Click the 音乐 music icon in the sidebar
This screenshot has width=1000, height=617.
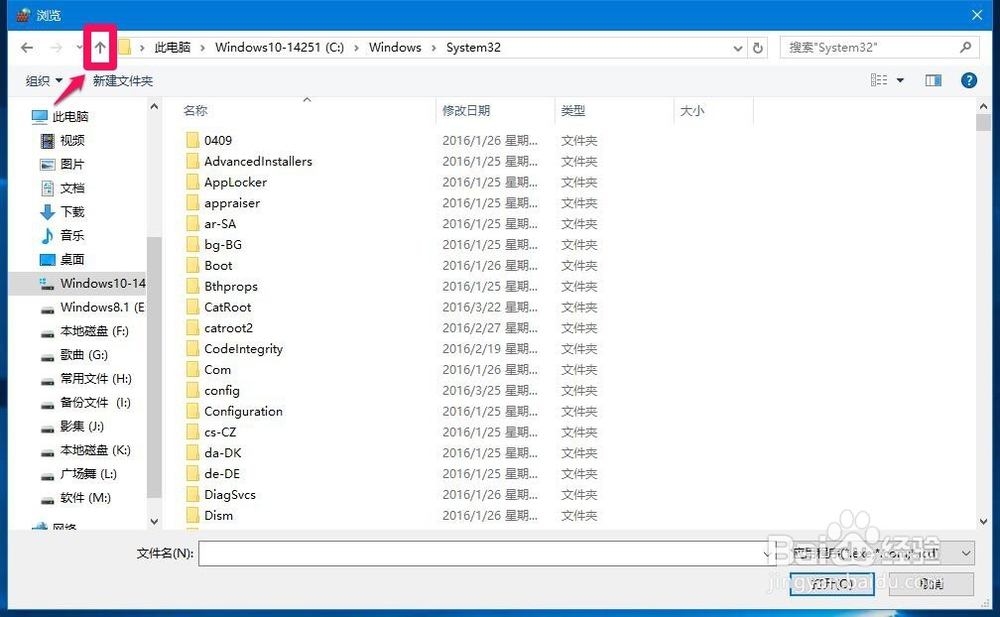47,235
